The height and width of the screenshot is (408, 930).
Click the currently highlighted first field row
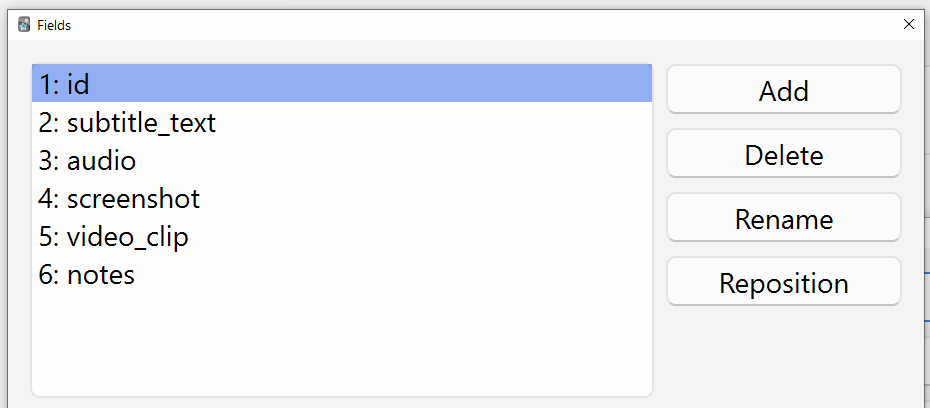[340, 85]
